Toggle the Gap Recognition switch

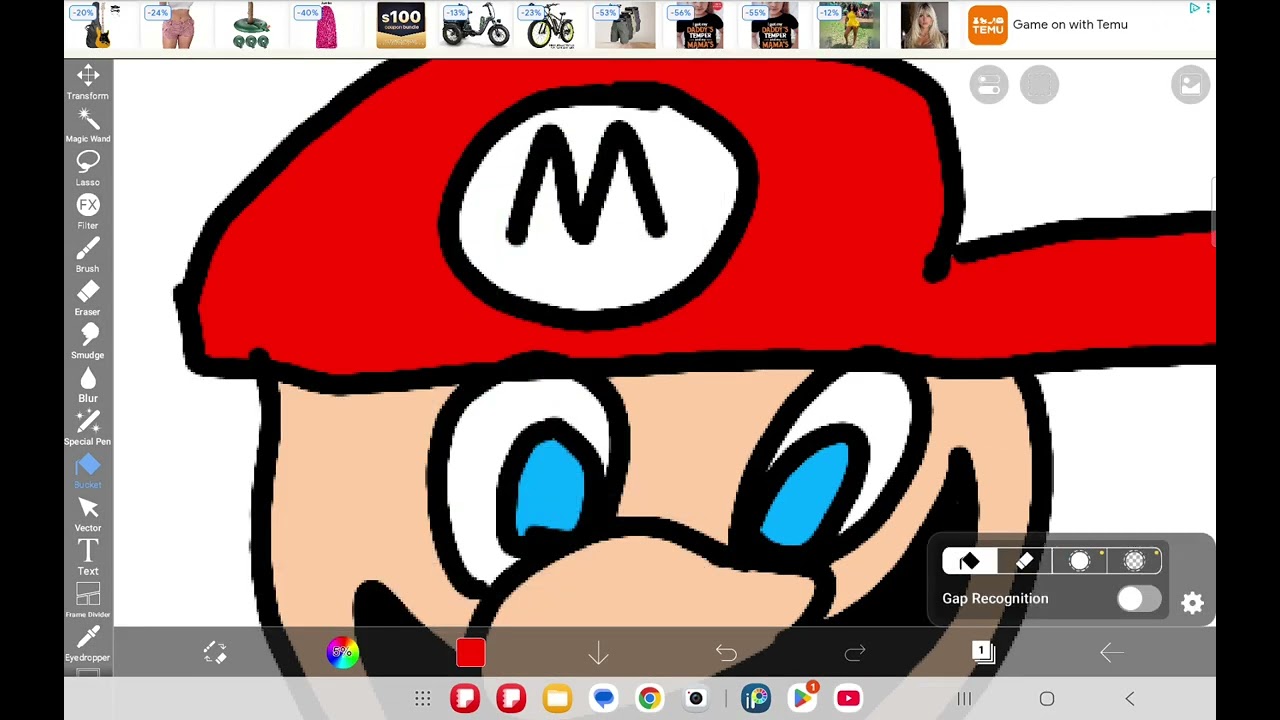[x=1139, y=599]
